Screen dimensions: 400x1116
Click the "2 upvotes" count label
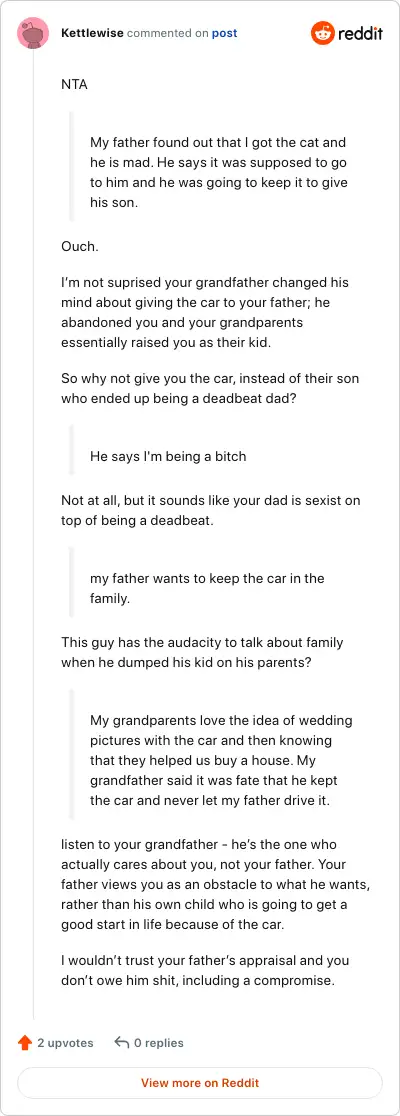(x=65, y=1043)
